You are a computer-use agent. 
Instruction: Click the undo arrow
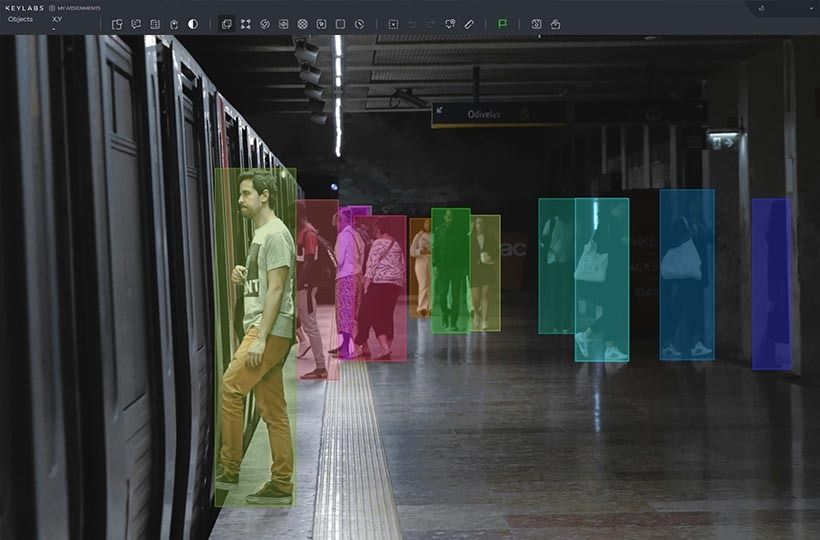412,24
